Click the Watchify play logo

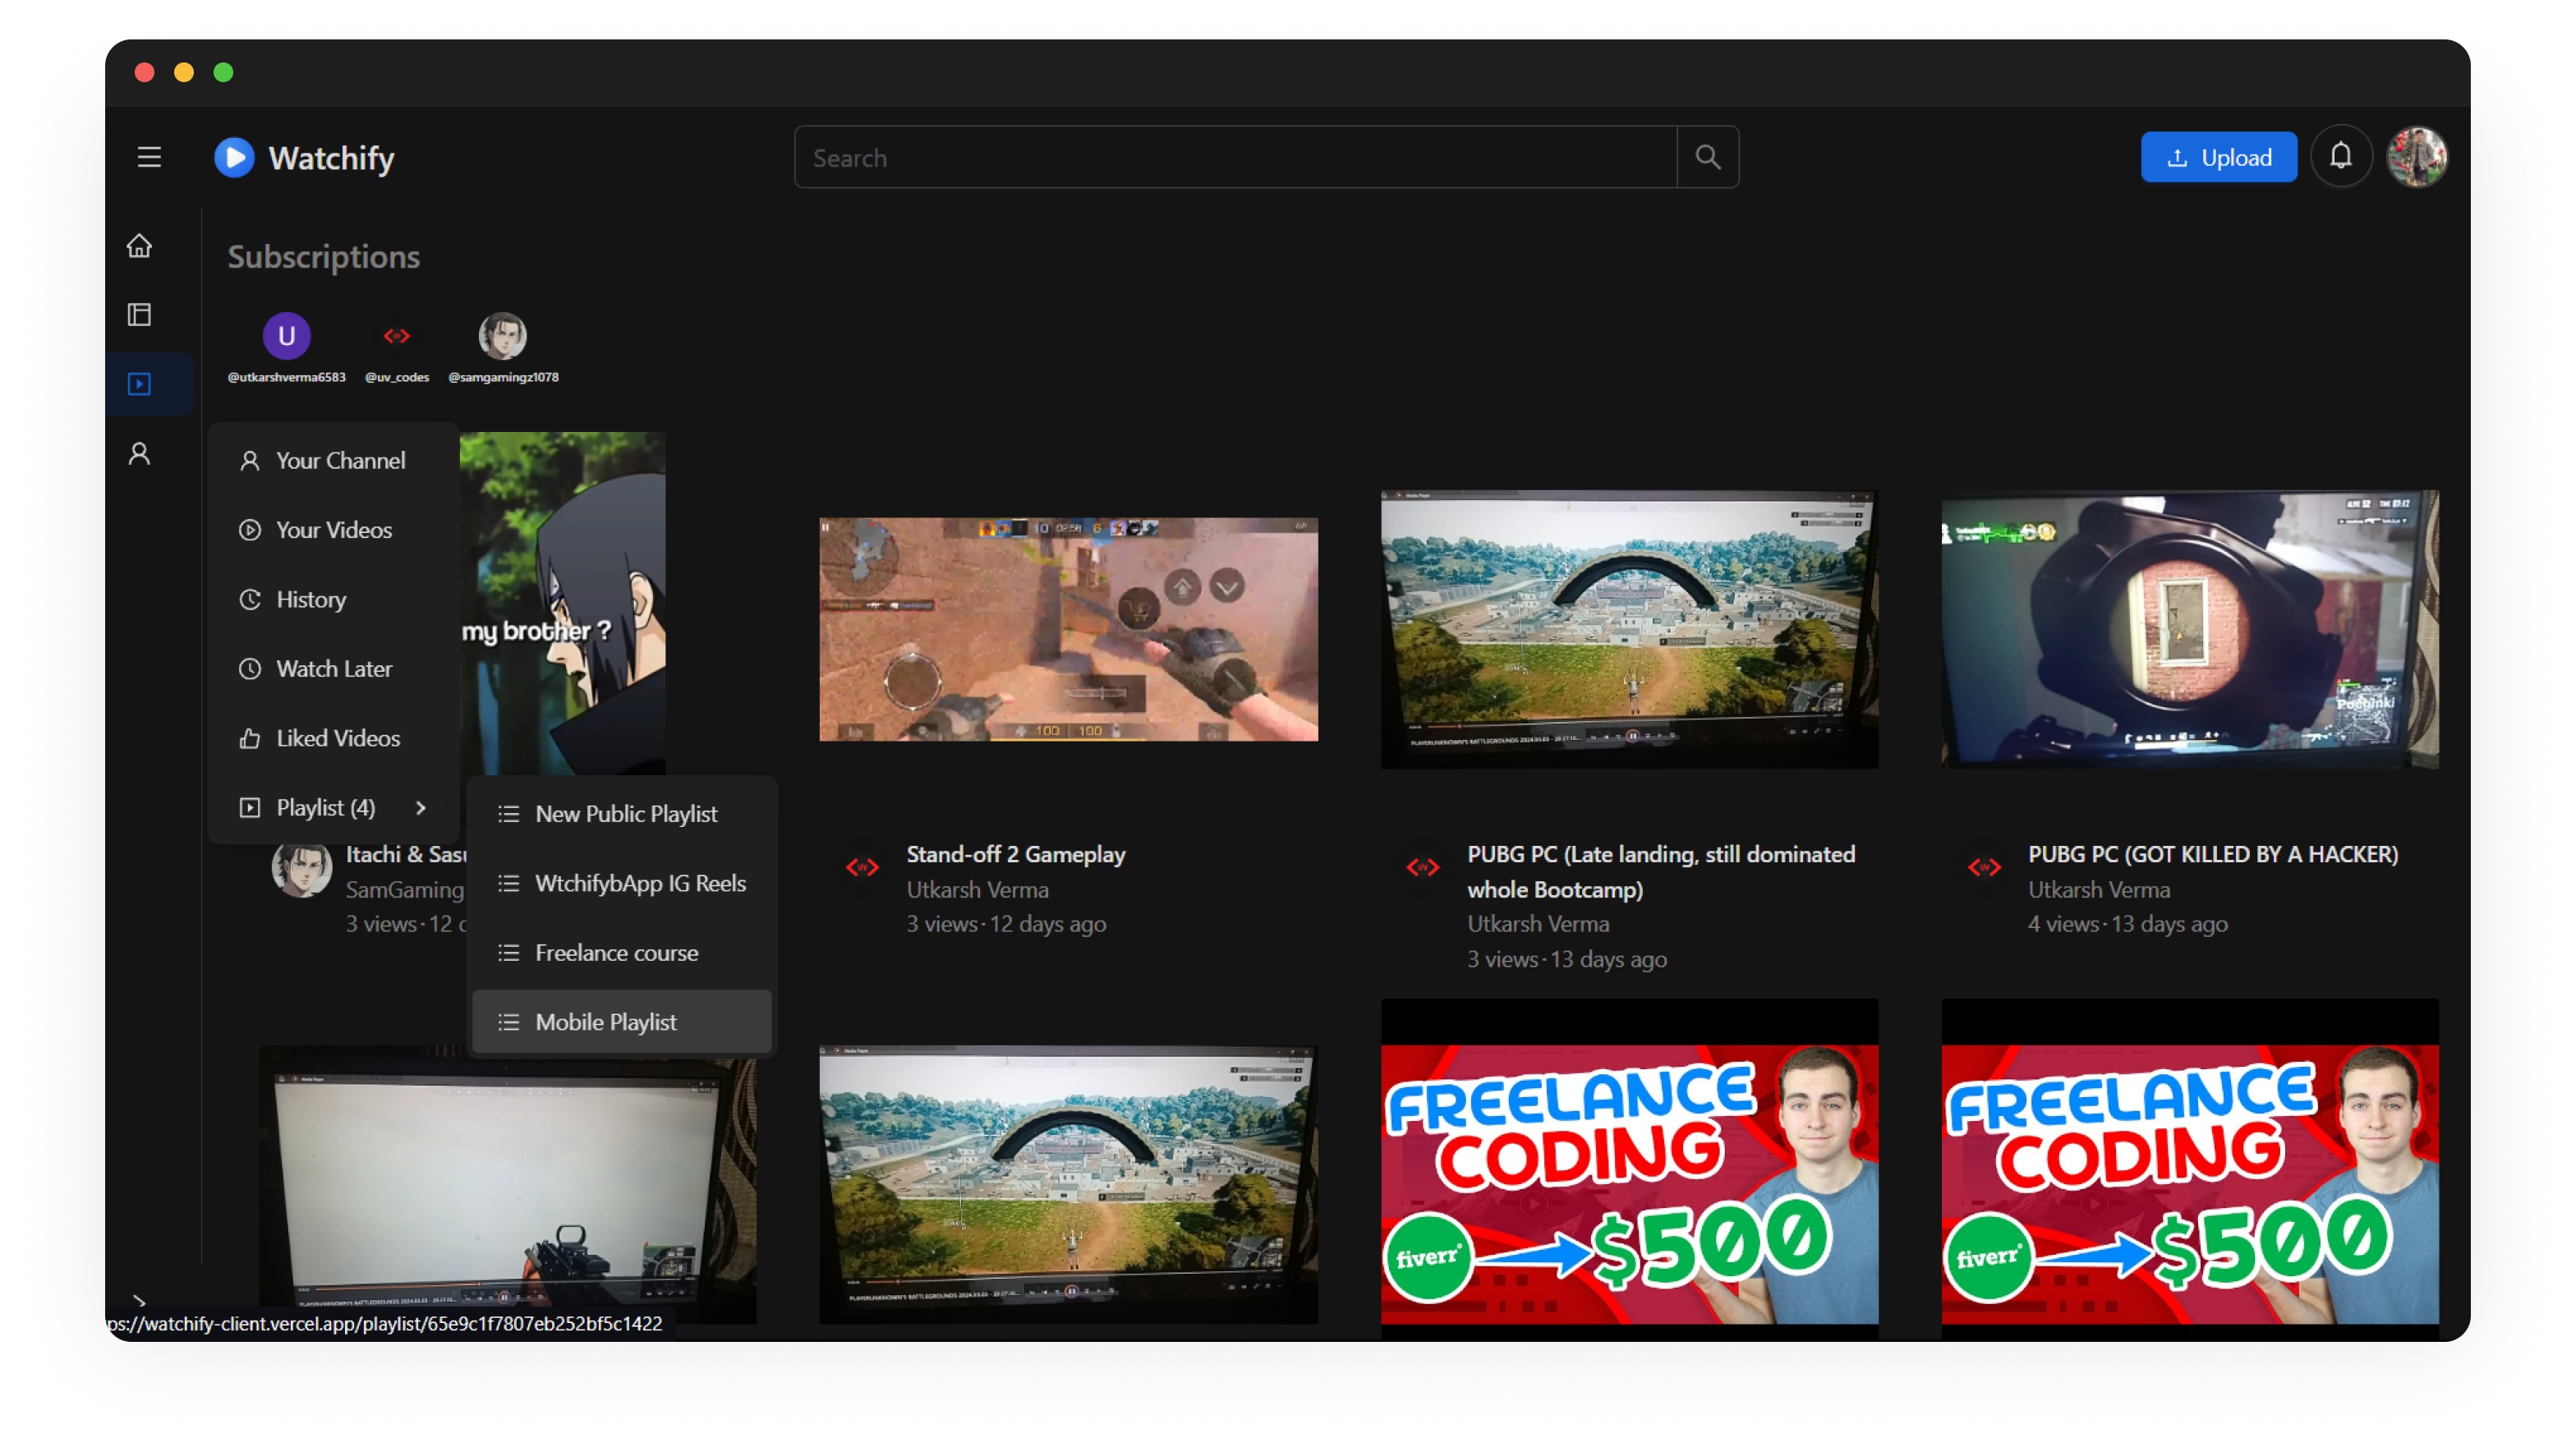pos(234,157)
